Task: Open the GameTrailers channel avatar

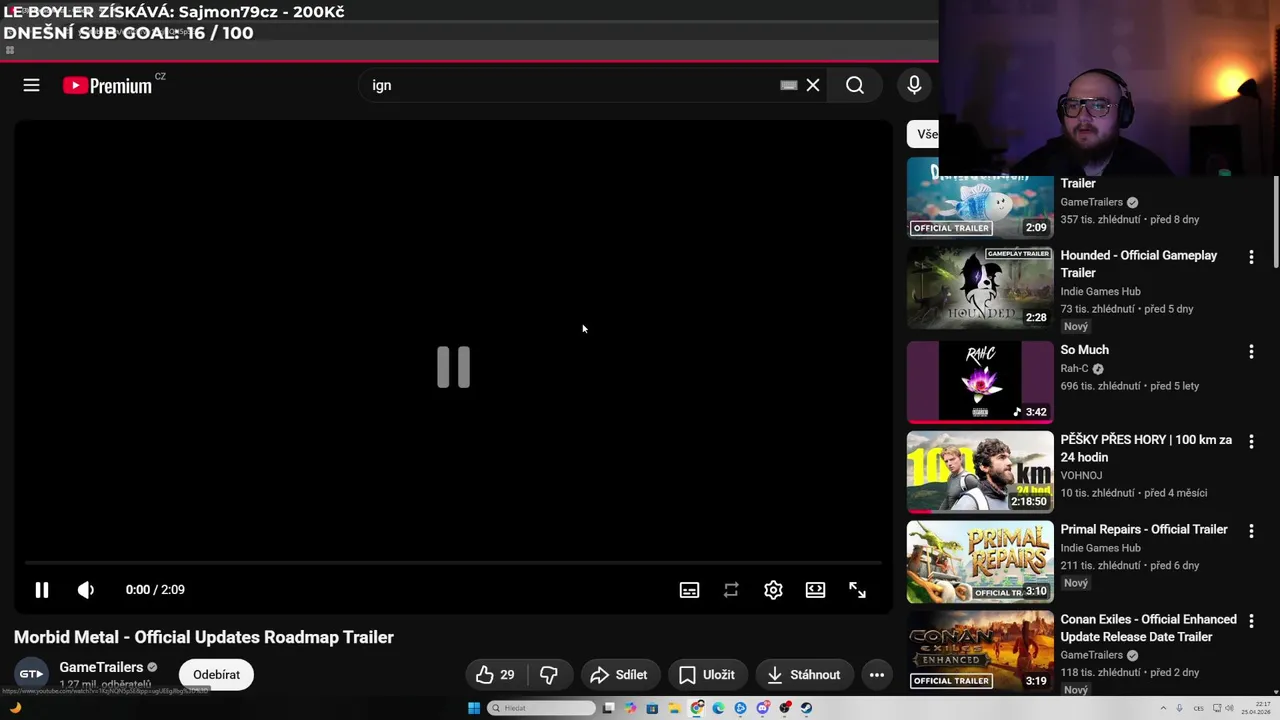Action: [32, 674]
